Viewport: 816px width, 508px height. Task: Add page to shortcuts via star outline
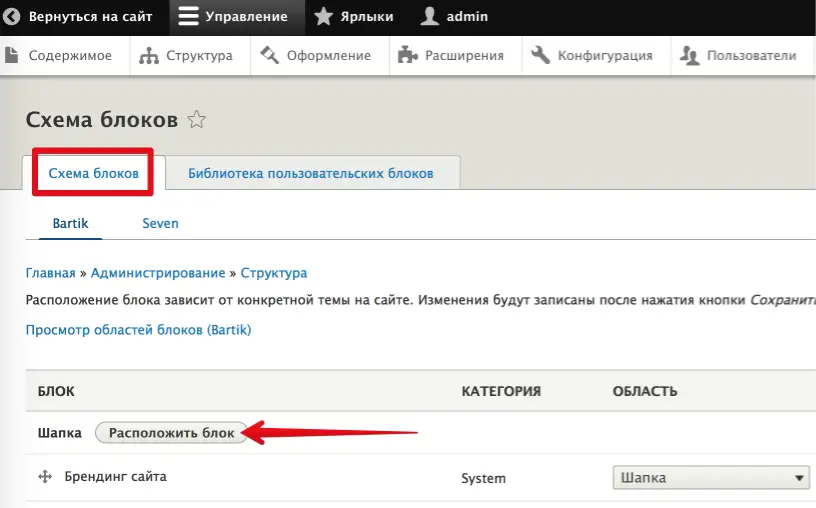pyautogui.click(x=197, y=121)
